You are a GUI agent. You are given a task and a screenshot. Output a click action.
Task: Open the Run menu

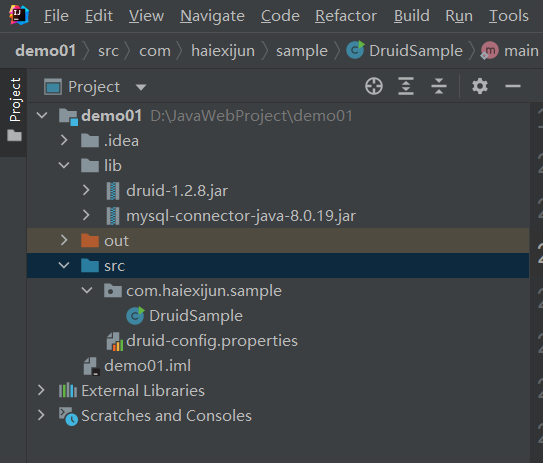(x=459, y=16)
